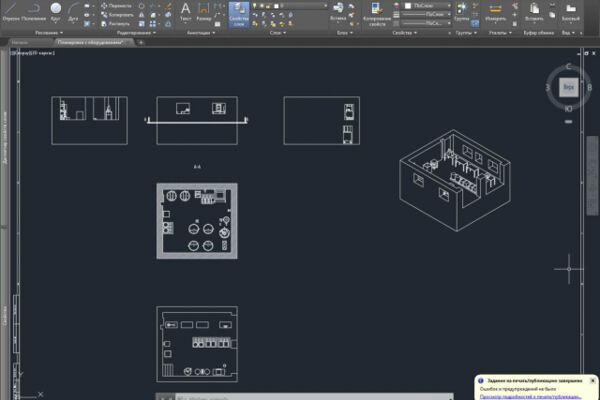Open the Свойства side palette tab
Screen dimensions: 600x400
point(5,316)
